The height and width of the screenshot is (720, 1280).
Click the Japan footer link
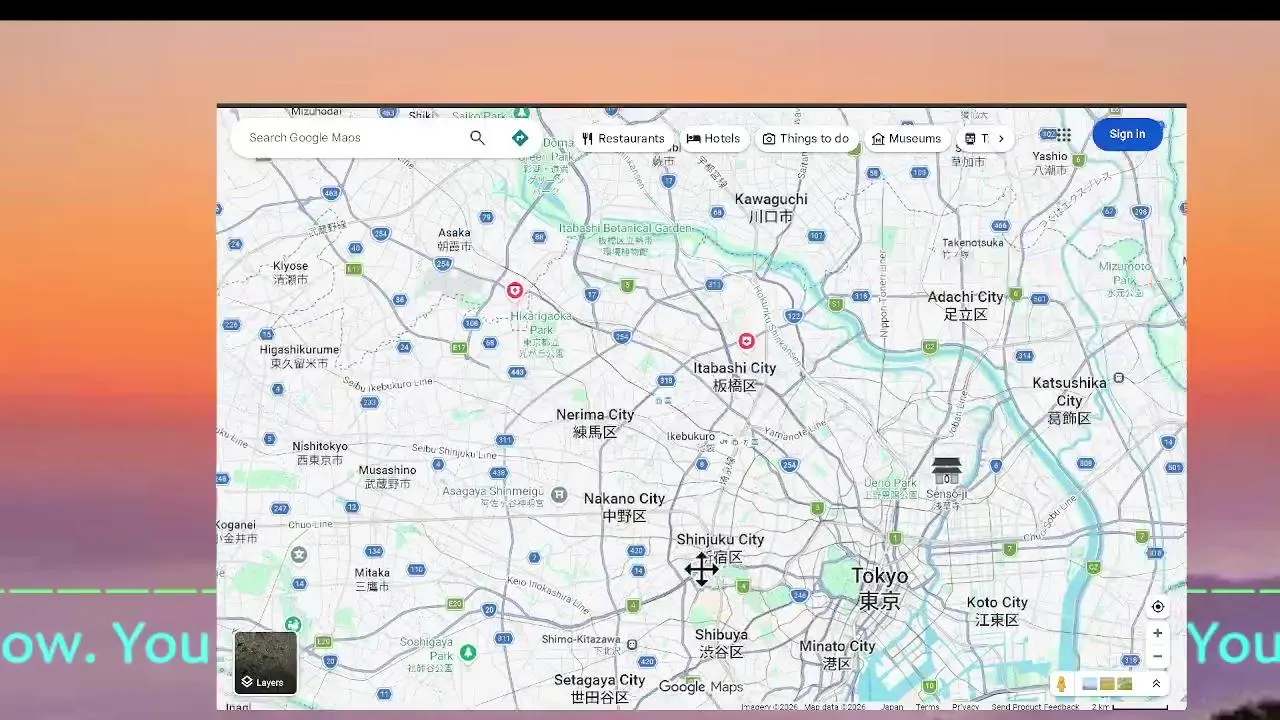click(x=892, y=707)
